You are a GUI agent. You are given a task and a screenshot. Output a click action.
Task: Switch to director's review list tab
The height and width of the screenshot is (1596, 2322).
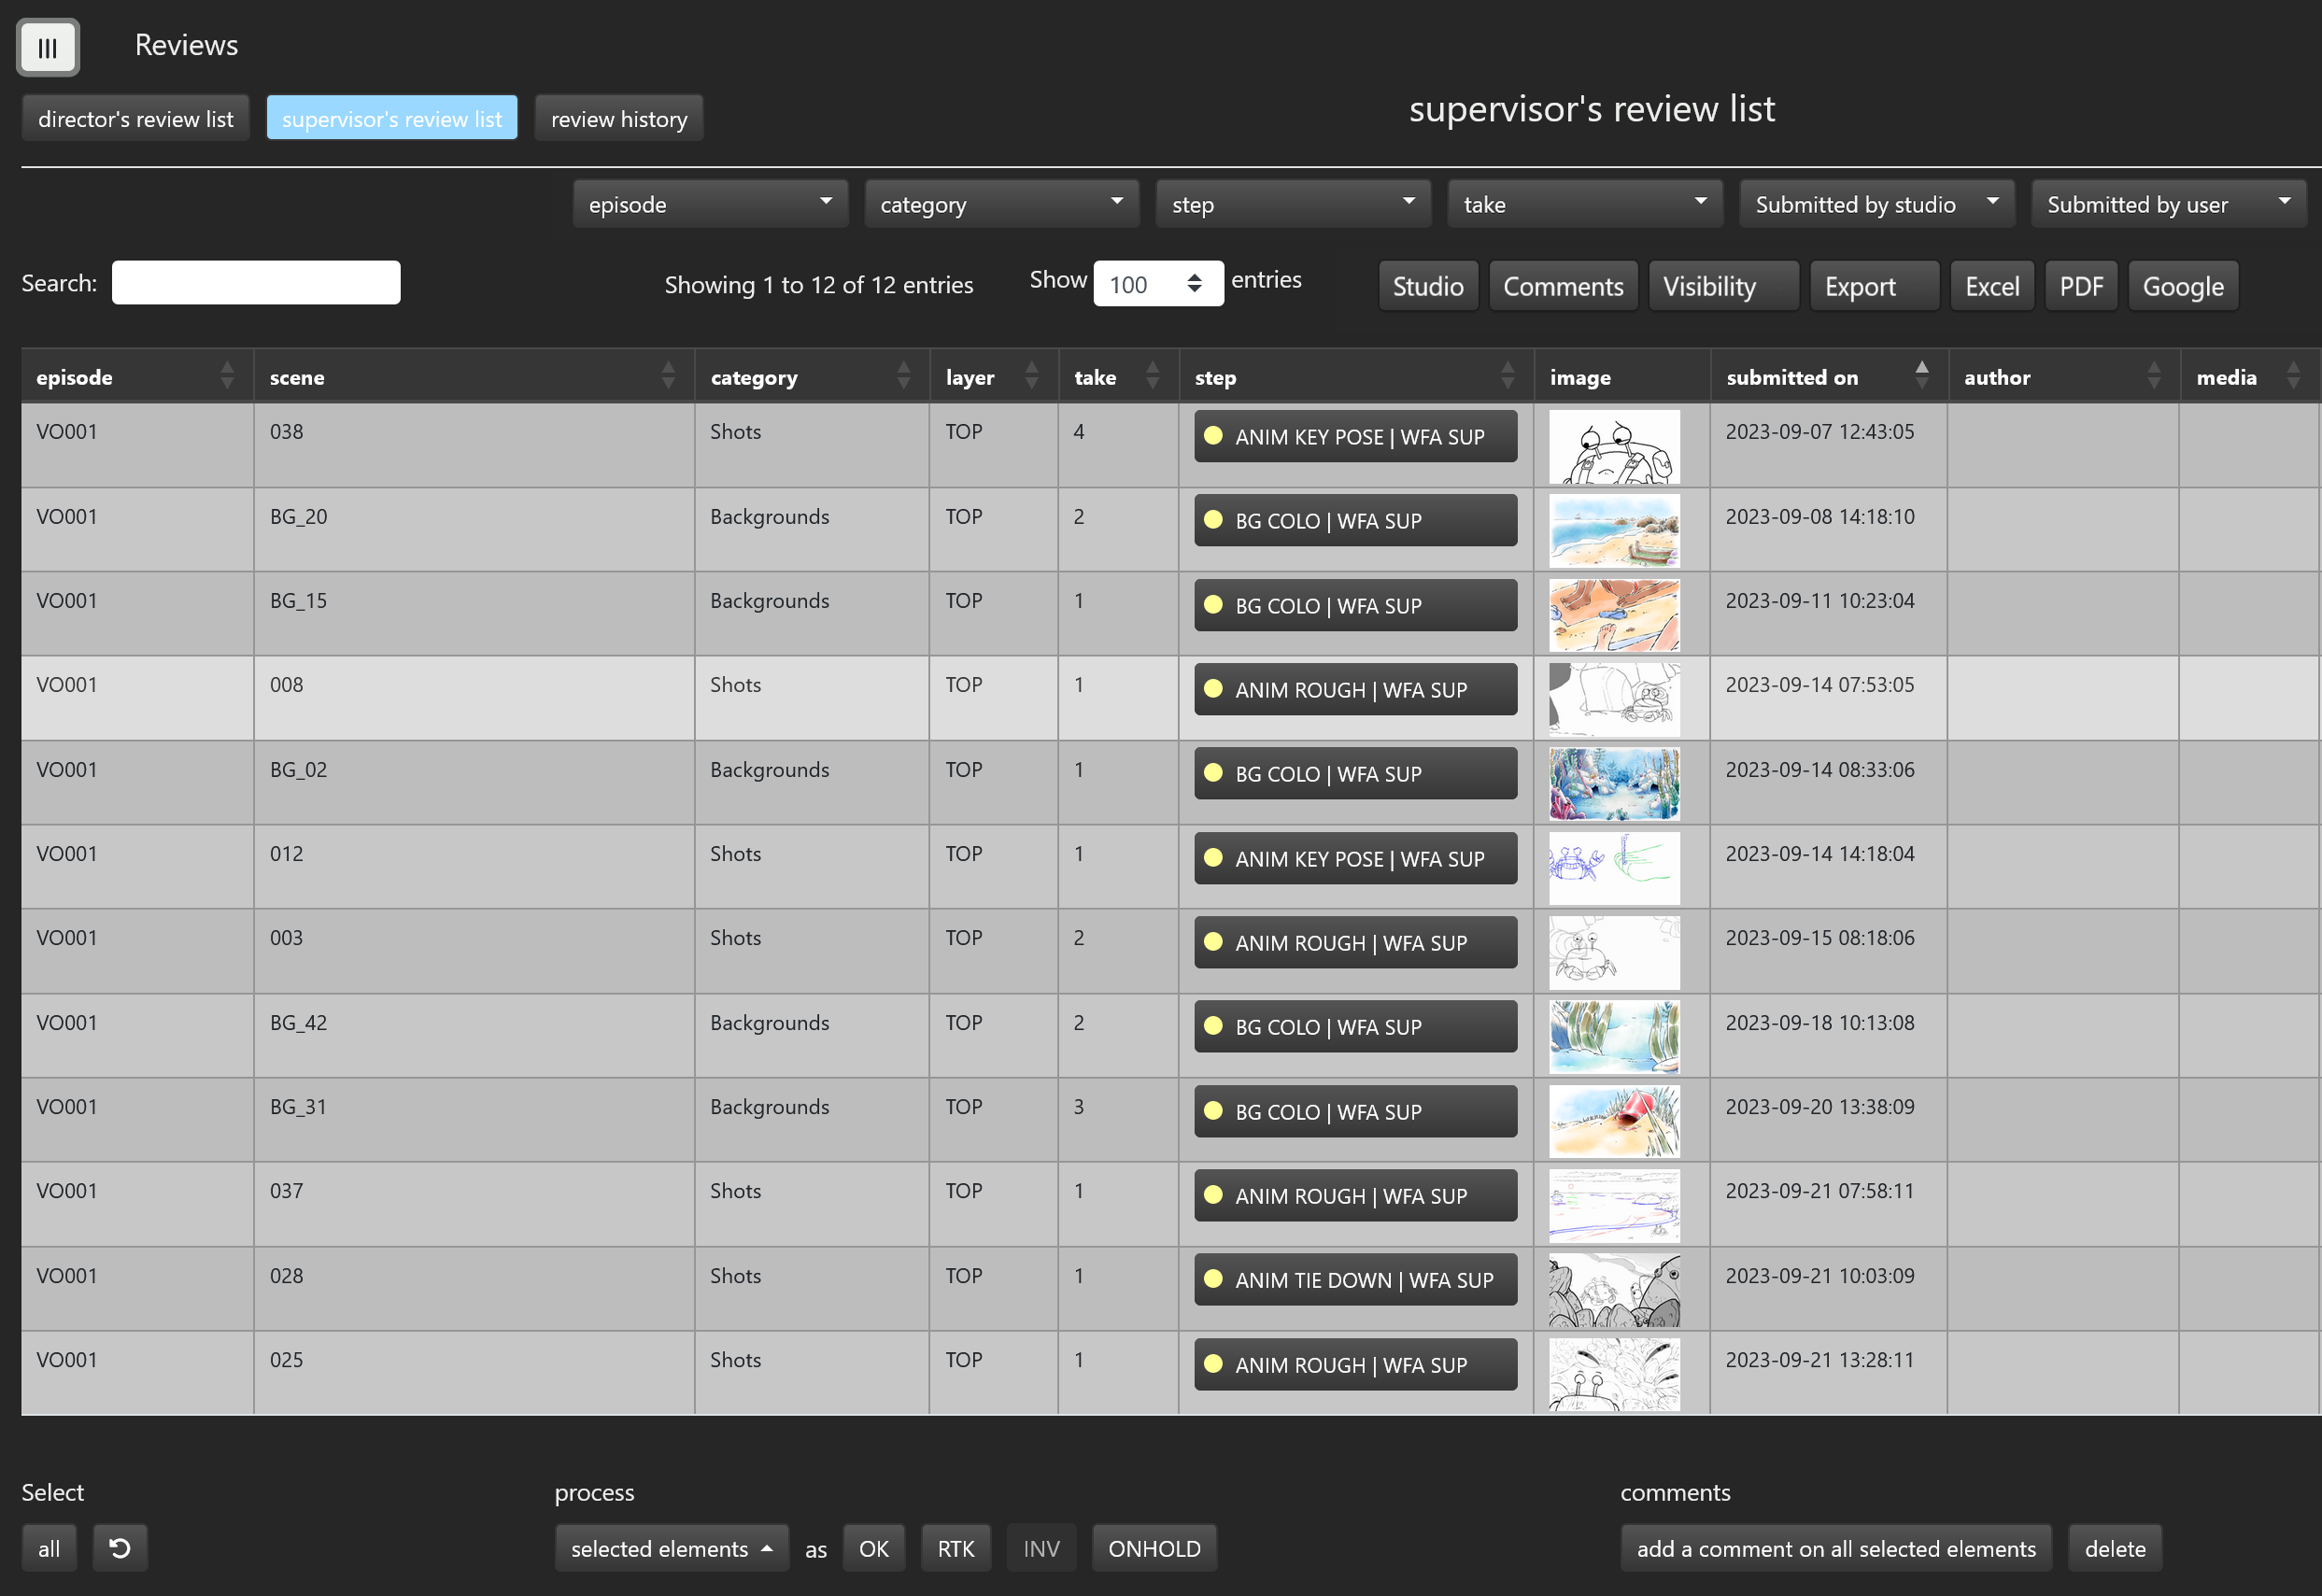(135, 119)
